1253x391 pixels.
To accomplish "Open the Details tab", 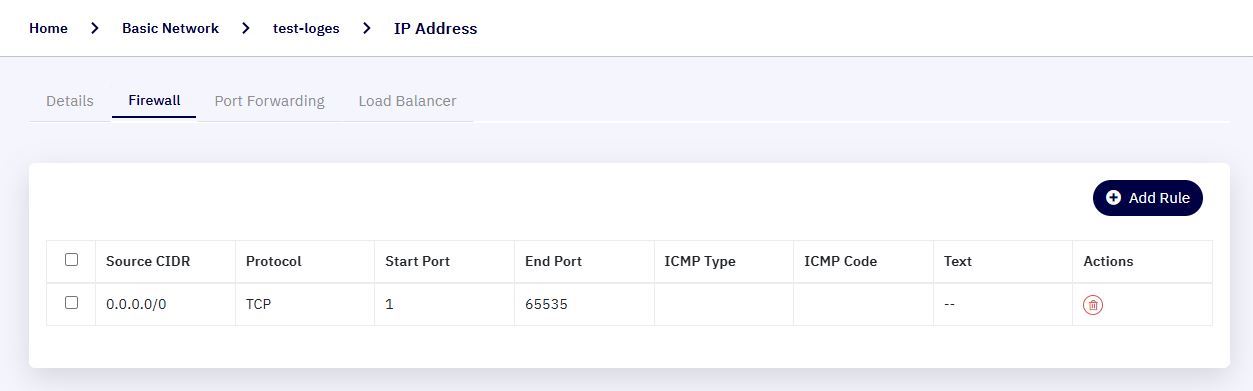I will coord(70,101).
